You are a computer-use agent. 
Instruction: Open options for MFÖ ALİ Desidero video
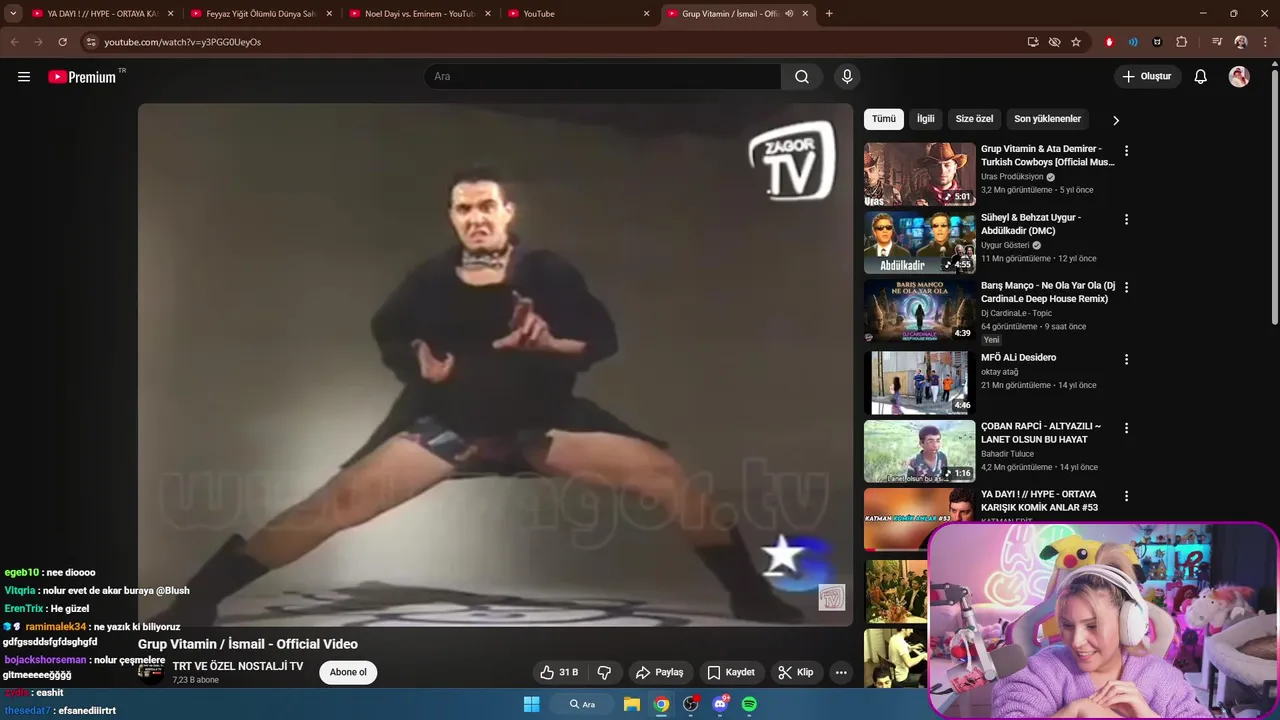click(x=1126, y=359)
